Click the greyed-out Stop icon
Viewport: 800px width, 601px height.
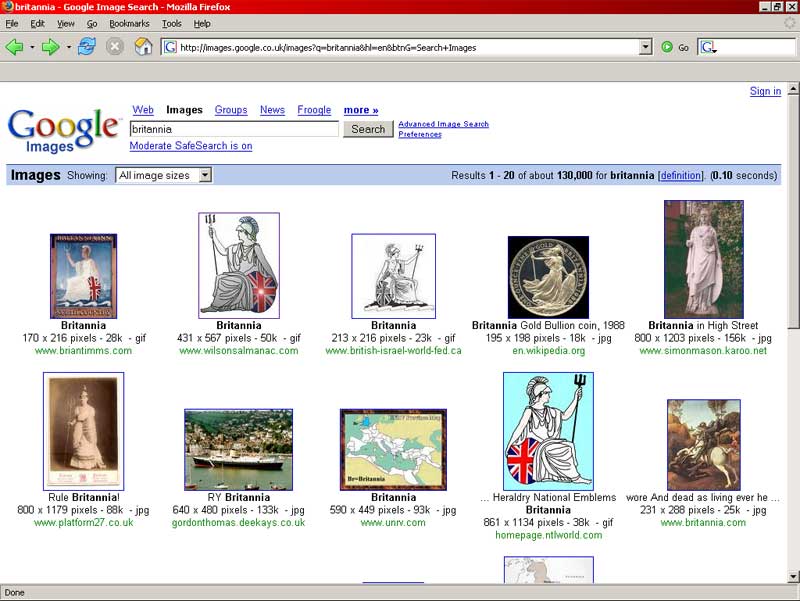tap(115, 47)
